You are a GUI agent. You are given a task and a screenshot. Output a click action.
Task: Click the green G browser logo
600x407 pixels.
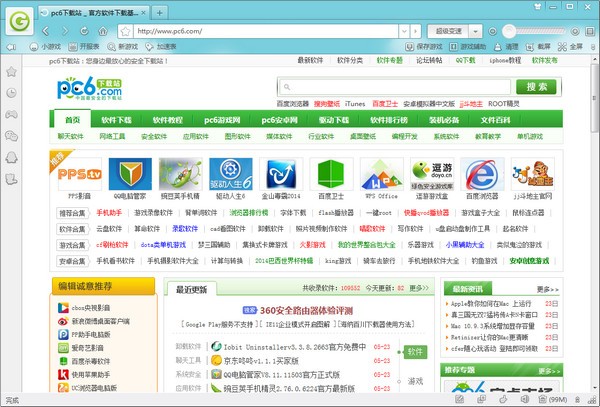coord(20,21)
